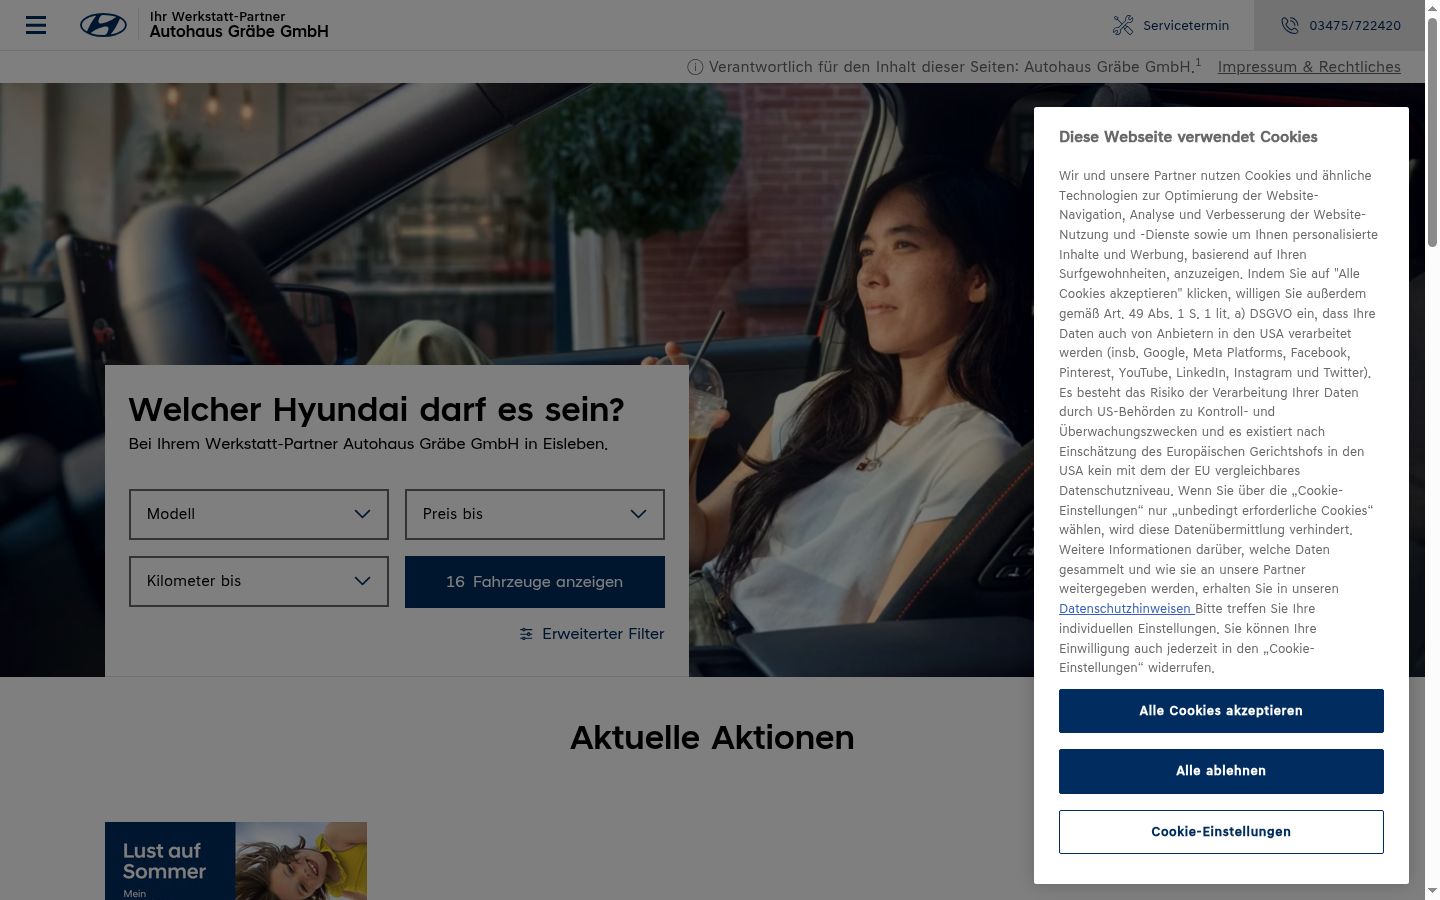This screenshot has width=1440, height=900.
Task: Click the Hyundai logo
Action: point(103,25)
